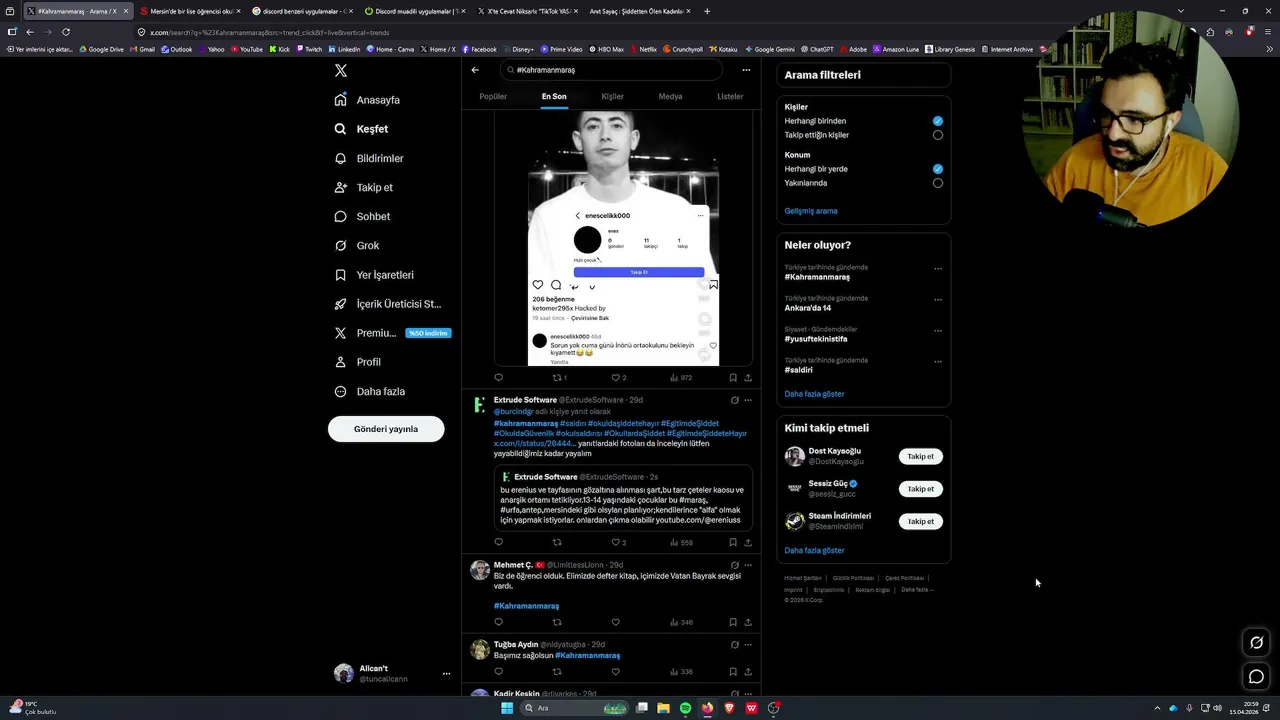The image size is (1280, 720).
Task: Follow Dost Kayaoğlu with Takip et
Action: tap(920, 457)
